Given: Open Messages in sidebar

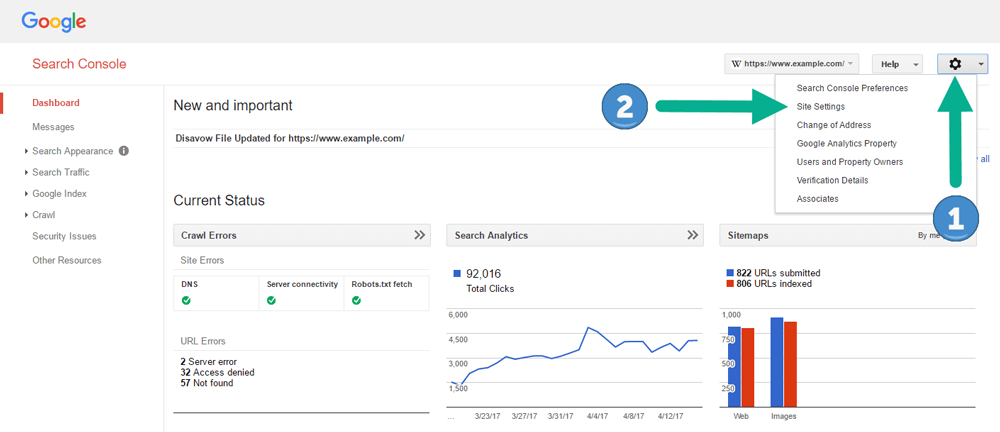Looking at the screenshot, I should tap(54, 127).
